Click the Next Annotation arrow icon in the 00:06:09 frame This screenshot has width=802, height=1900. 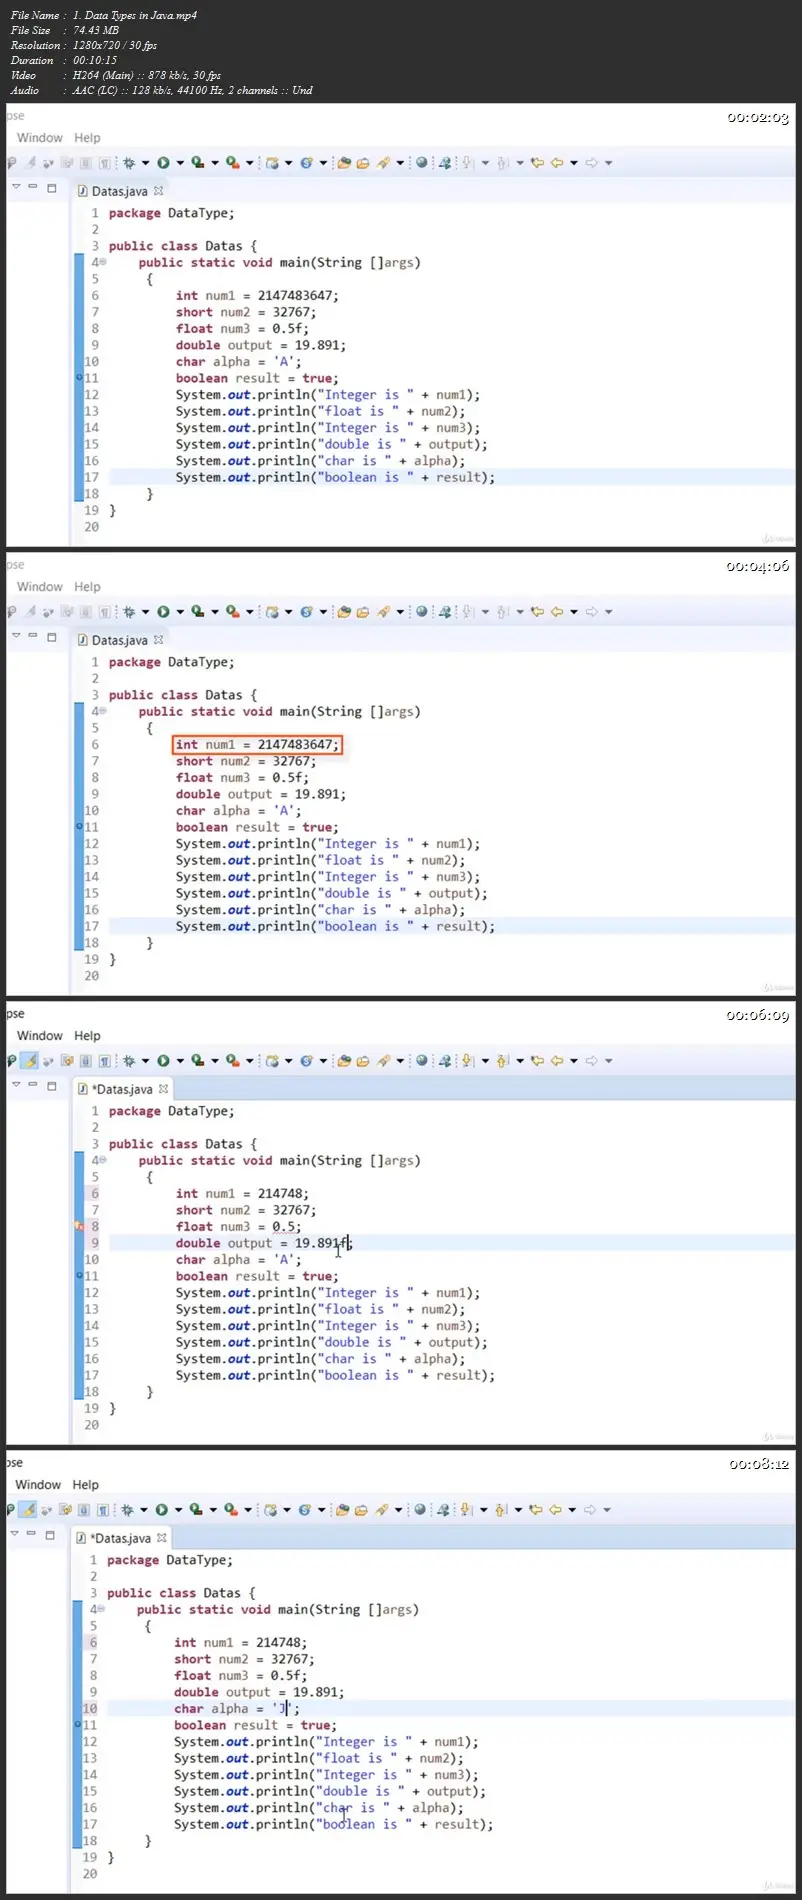pyautogui.click(x=467, y=1060)
